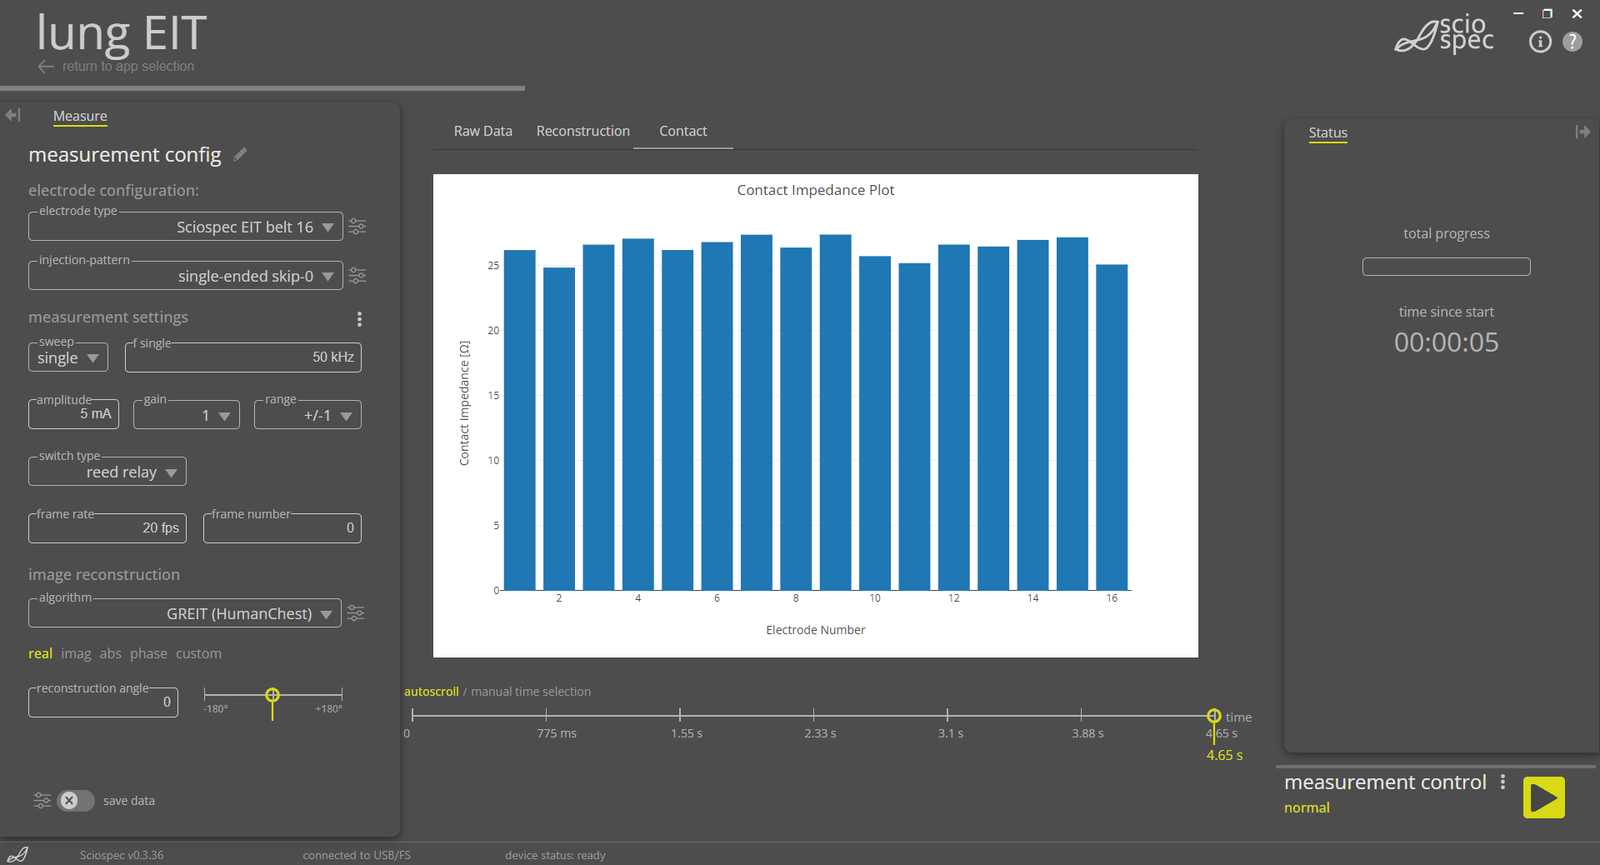The height and width of the screenshot is (865, 1600).
Task: Open save data settings sliders icon
Action: click(x=42, y=800)
